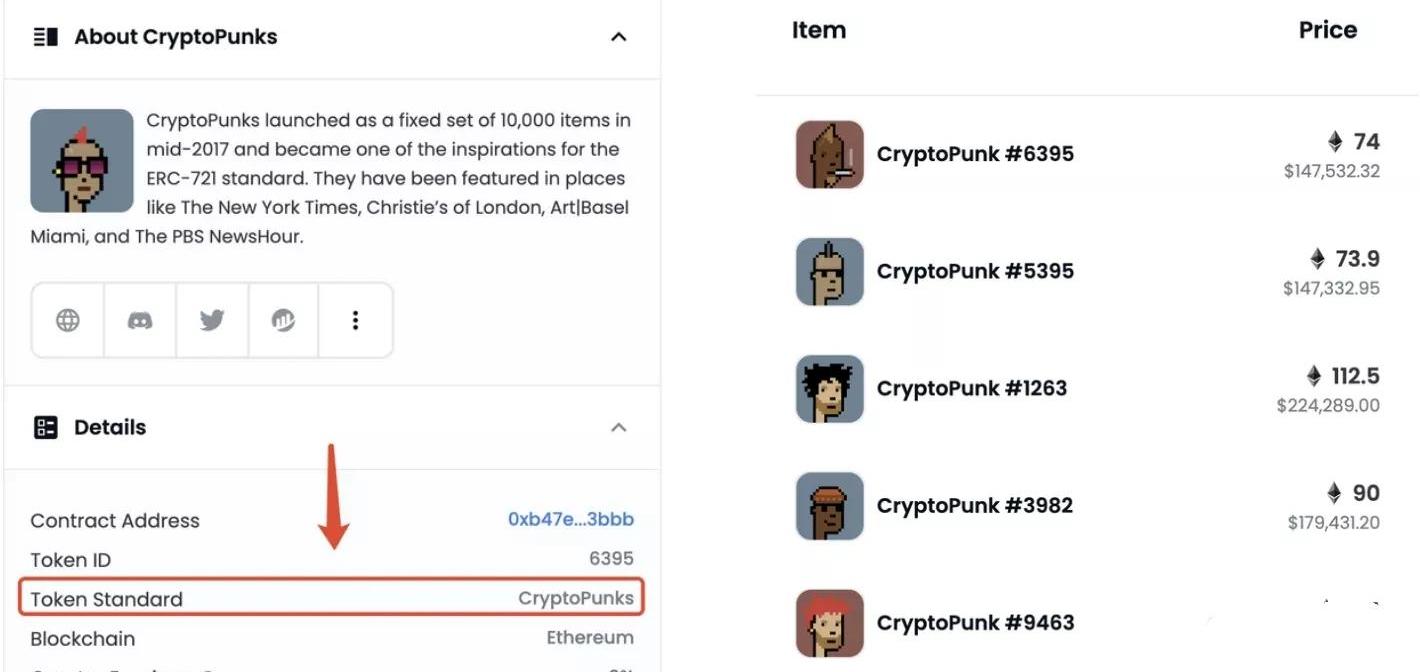This screenshot has height=672, width=1420.
Task: Open CryptoPunk #6395 listing
Action: 975,154
